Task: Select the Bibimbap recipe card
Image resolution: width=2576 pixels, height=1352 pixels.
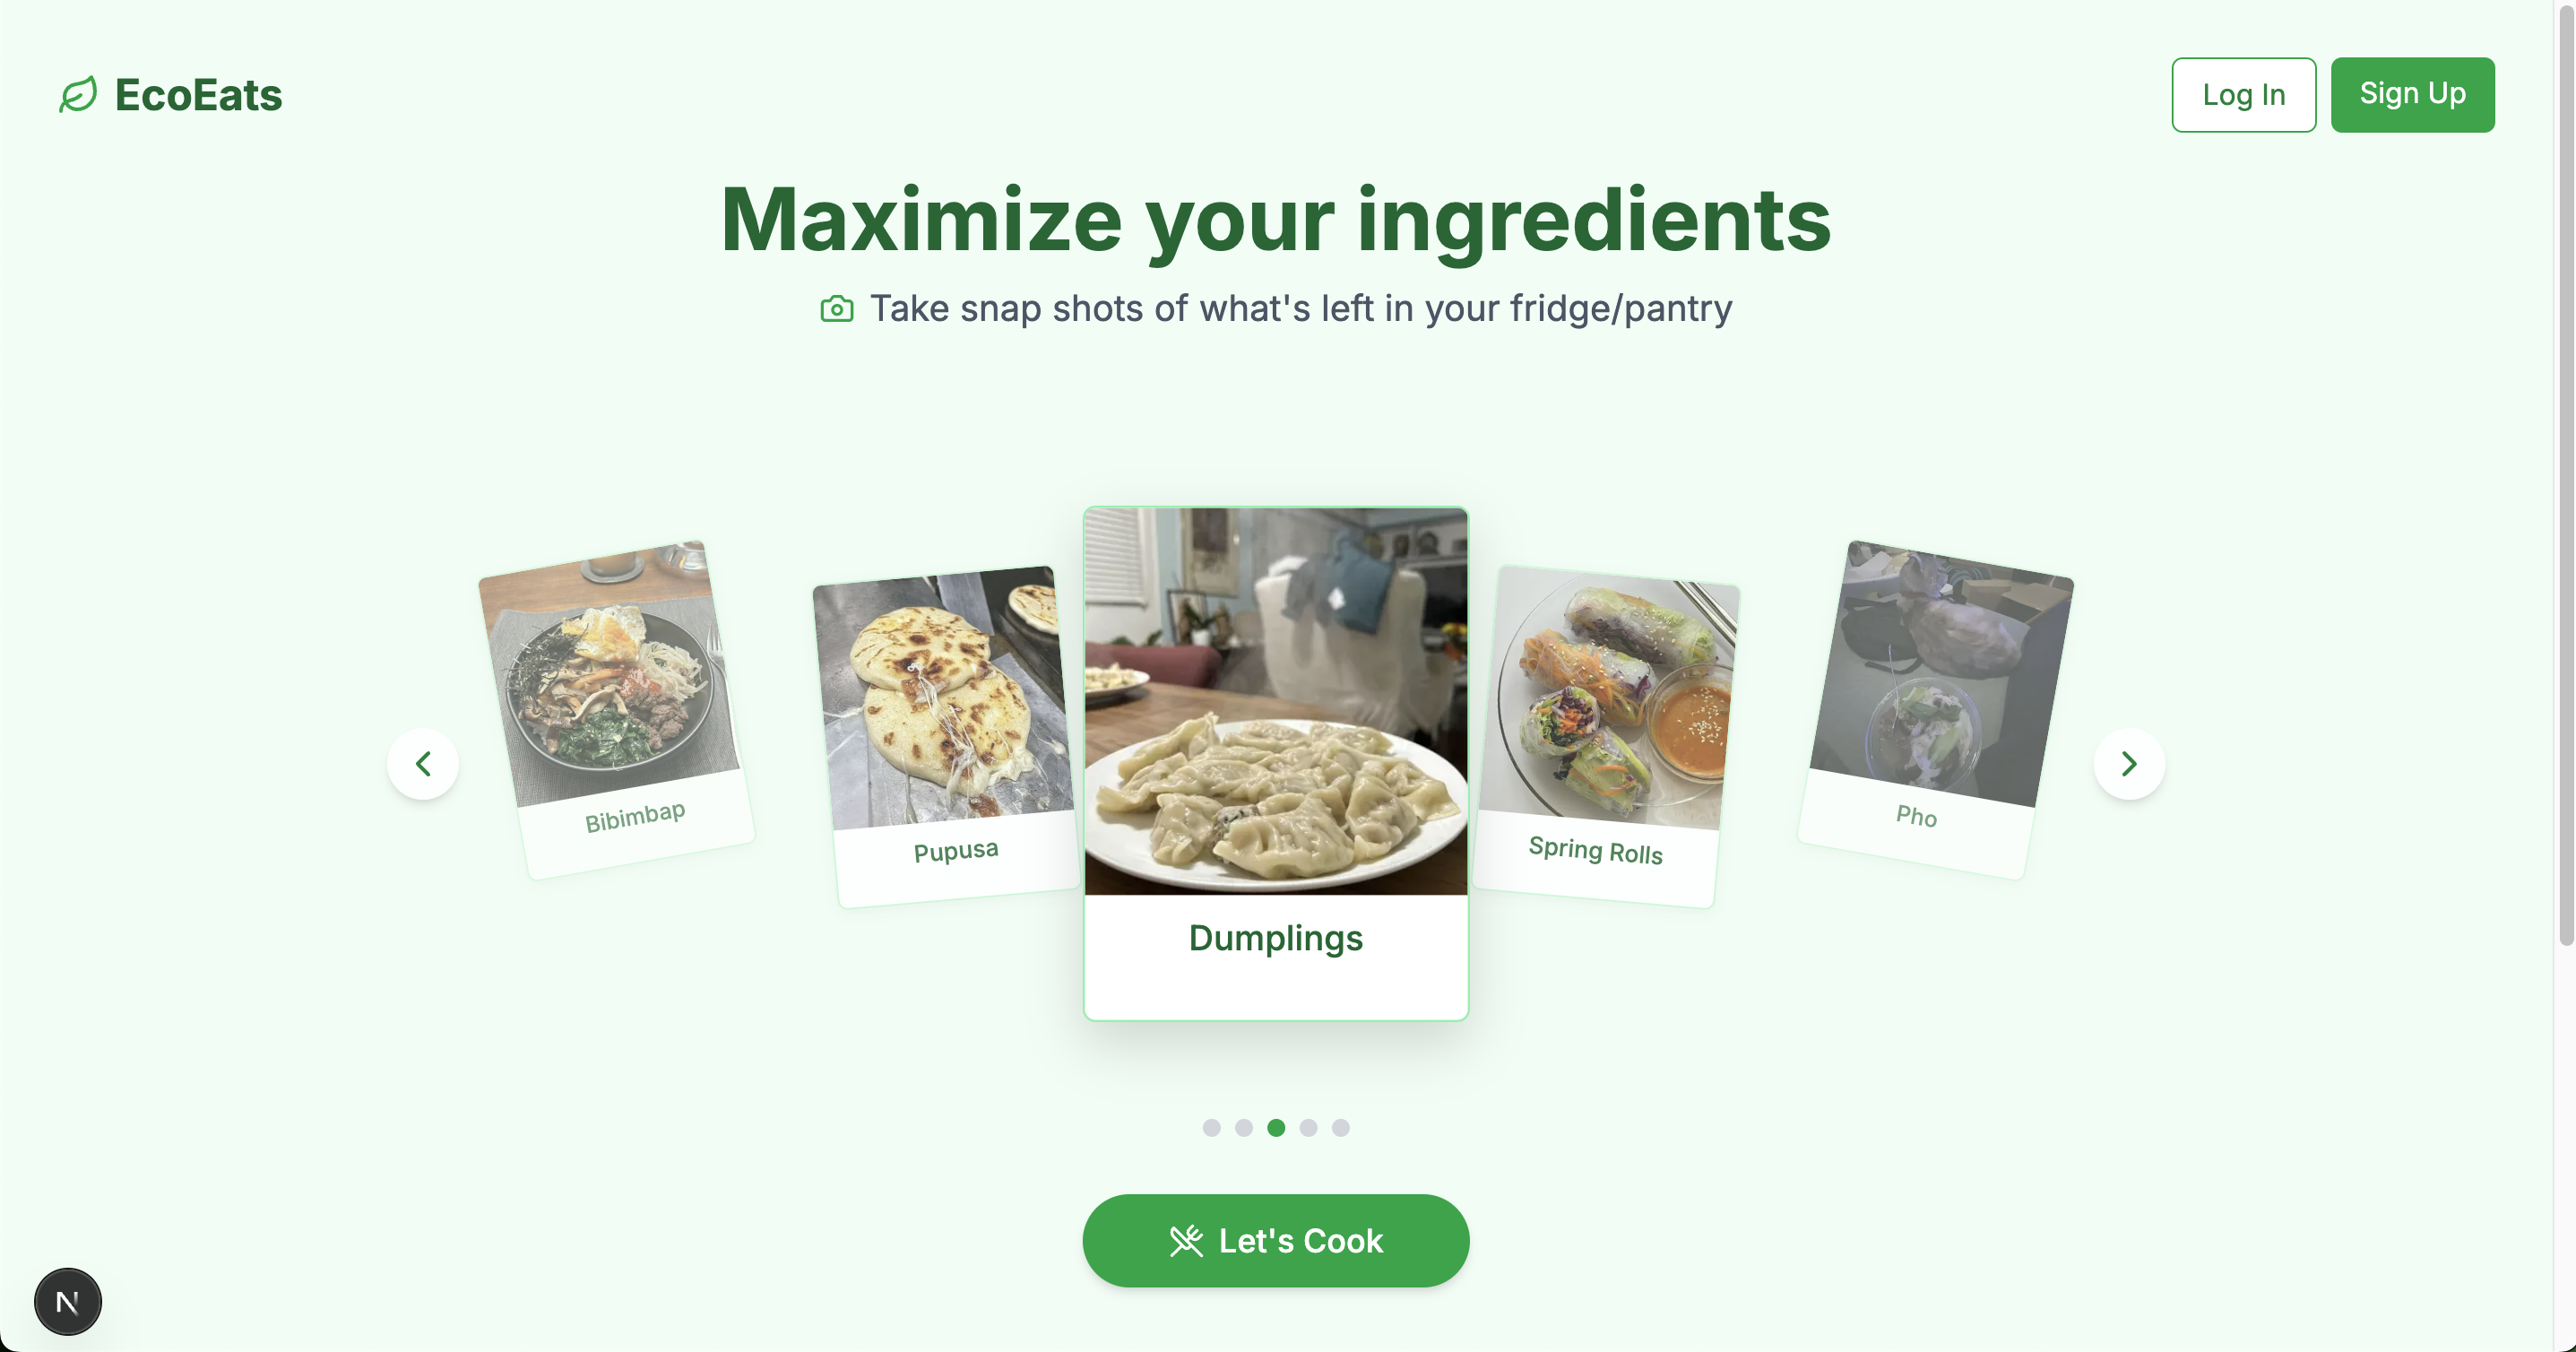Action: (x=616, y=710)
